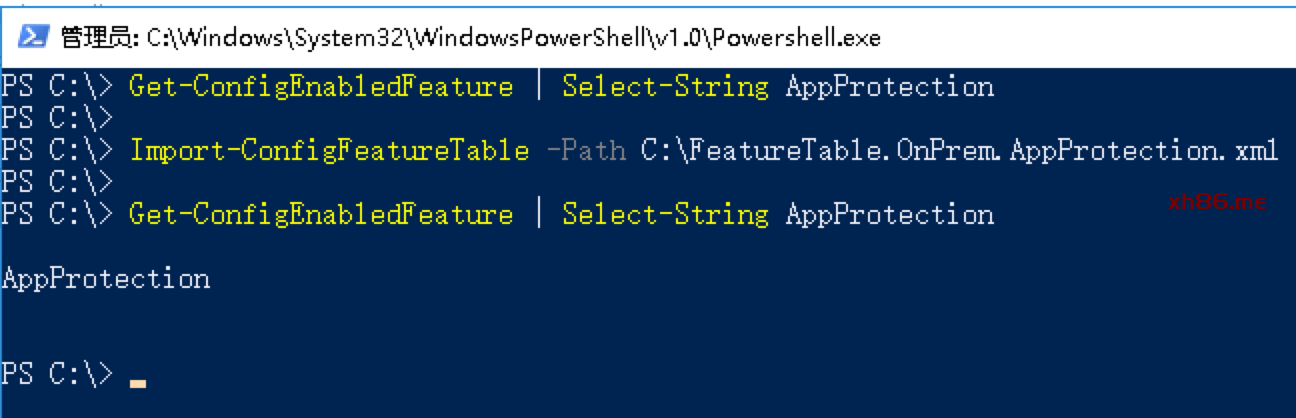Click Select-String in the last command
This screenshot has height=418, width=1296.
click(x=665, y=215)
